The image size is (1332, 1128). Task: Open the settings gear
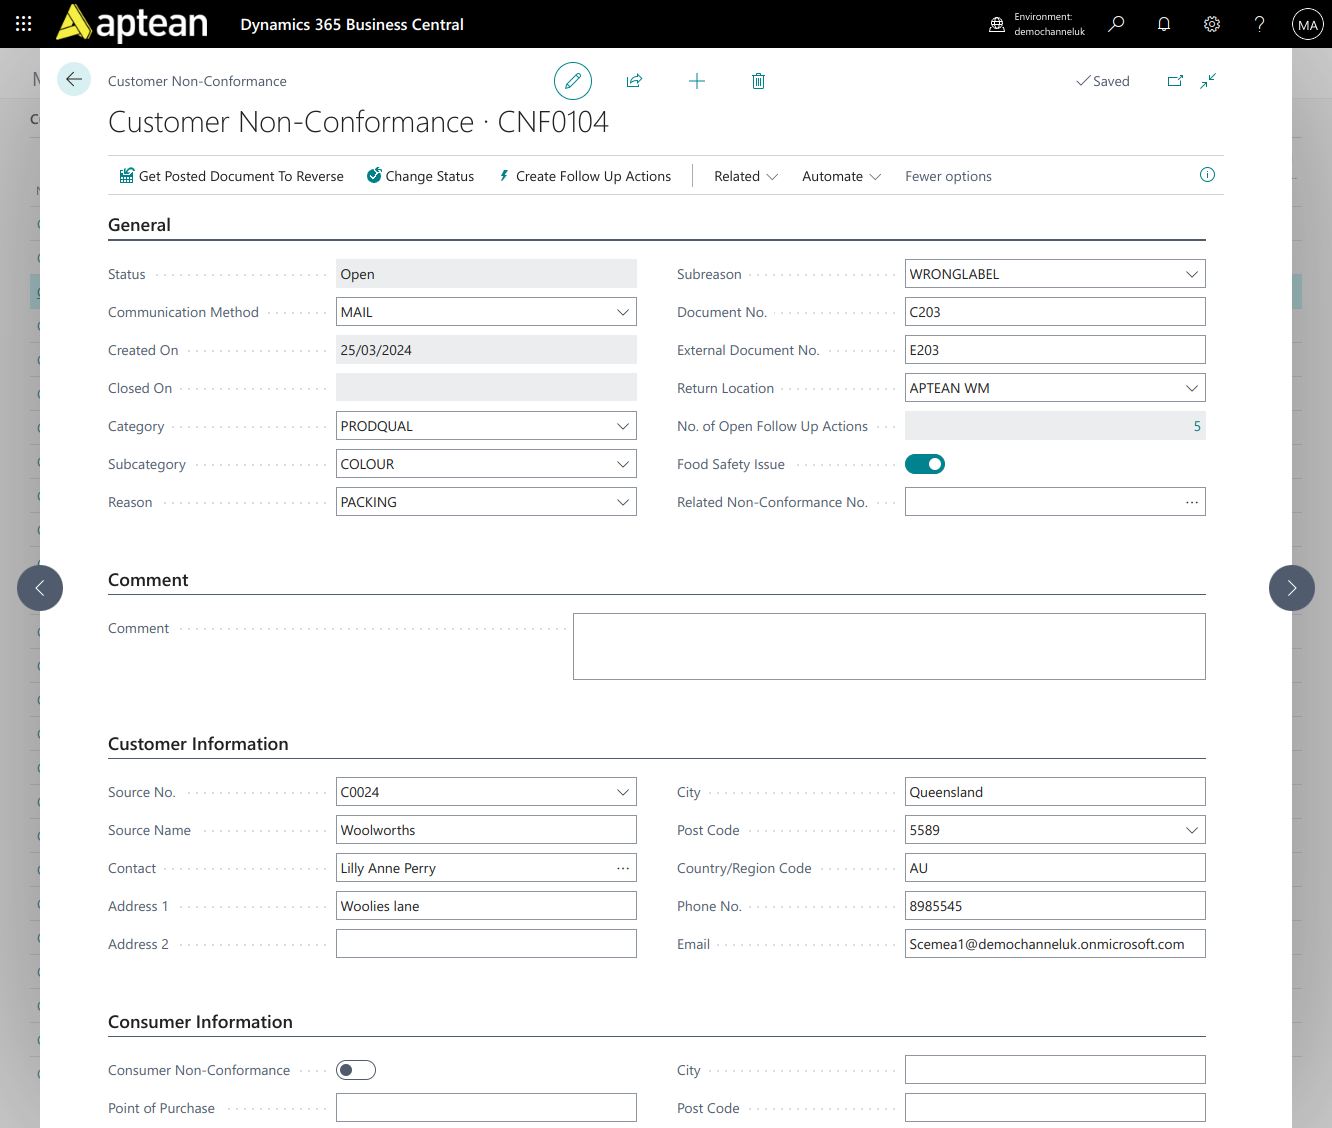click(1212, 24)
